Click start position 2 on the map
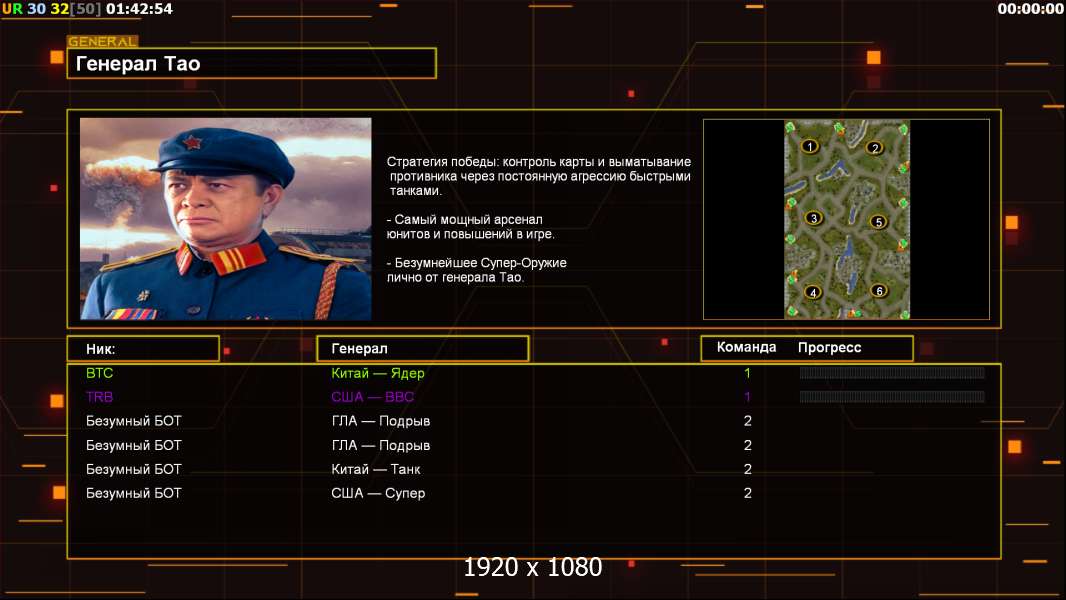1066x600 pixels. click(875, 147)
